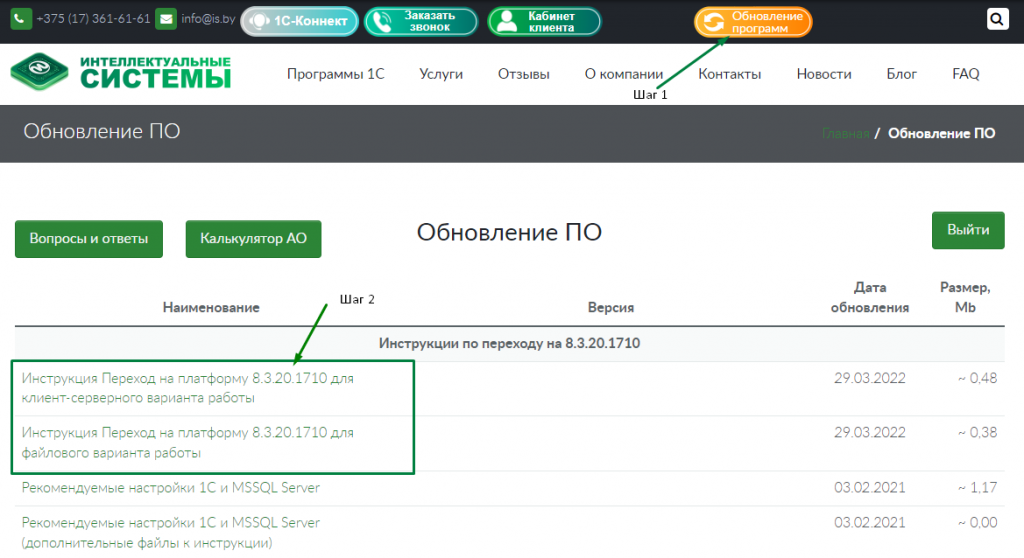The image size is (1024, 558).
Task: Click the Выйти button
Action: (x=968, y=230)
